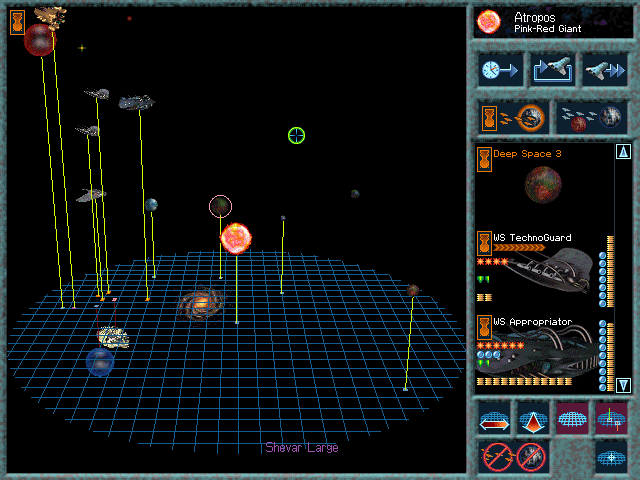The height and width of the screenshot is (480, 640).
Task: Select the WS TechnoGuard ship entry
Action: tap(545, 270)
